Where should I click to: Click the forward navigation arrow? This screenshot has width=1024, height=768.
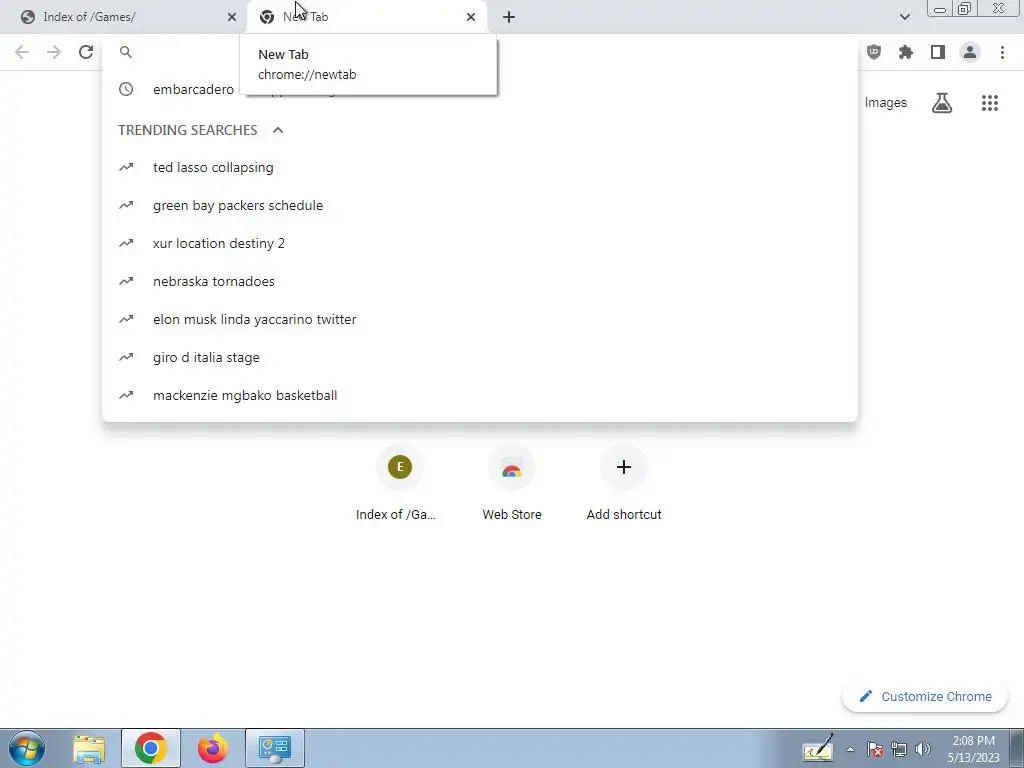[x=54, y=52]
